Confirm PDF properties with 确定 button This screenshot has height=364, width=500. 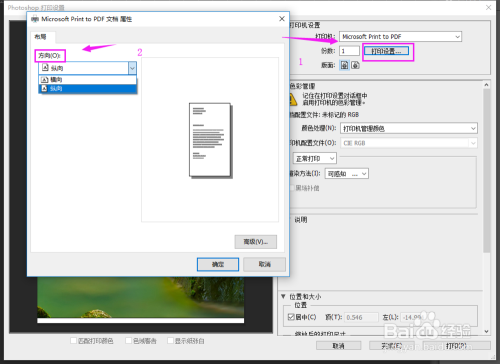pos(218,264)
